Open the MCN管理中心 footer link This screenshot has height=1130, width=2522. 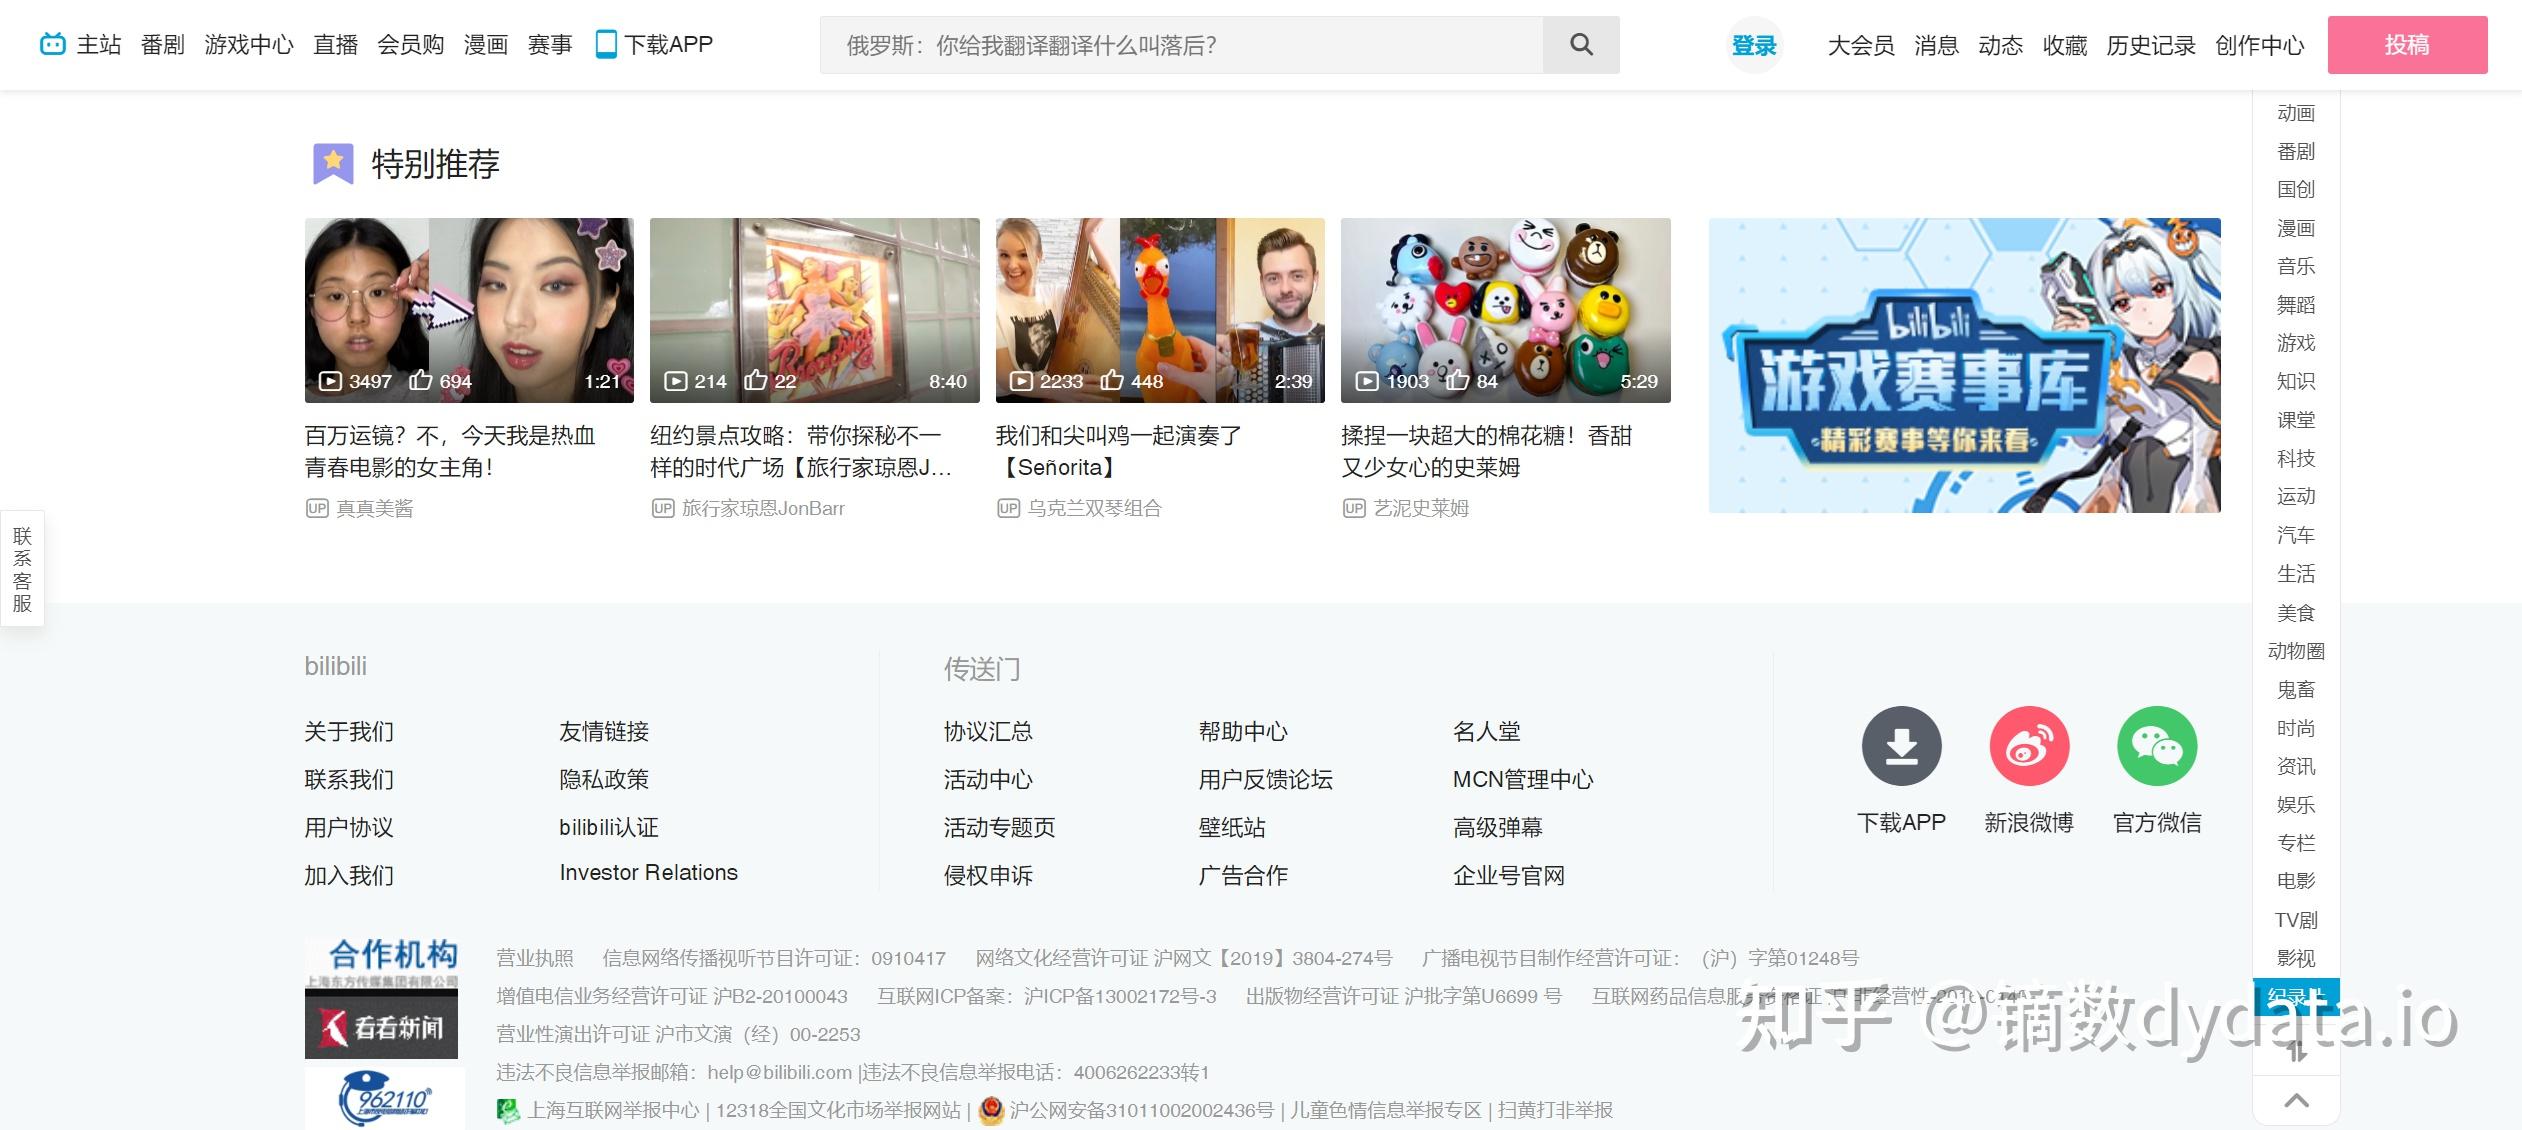pos(1523,779)
